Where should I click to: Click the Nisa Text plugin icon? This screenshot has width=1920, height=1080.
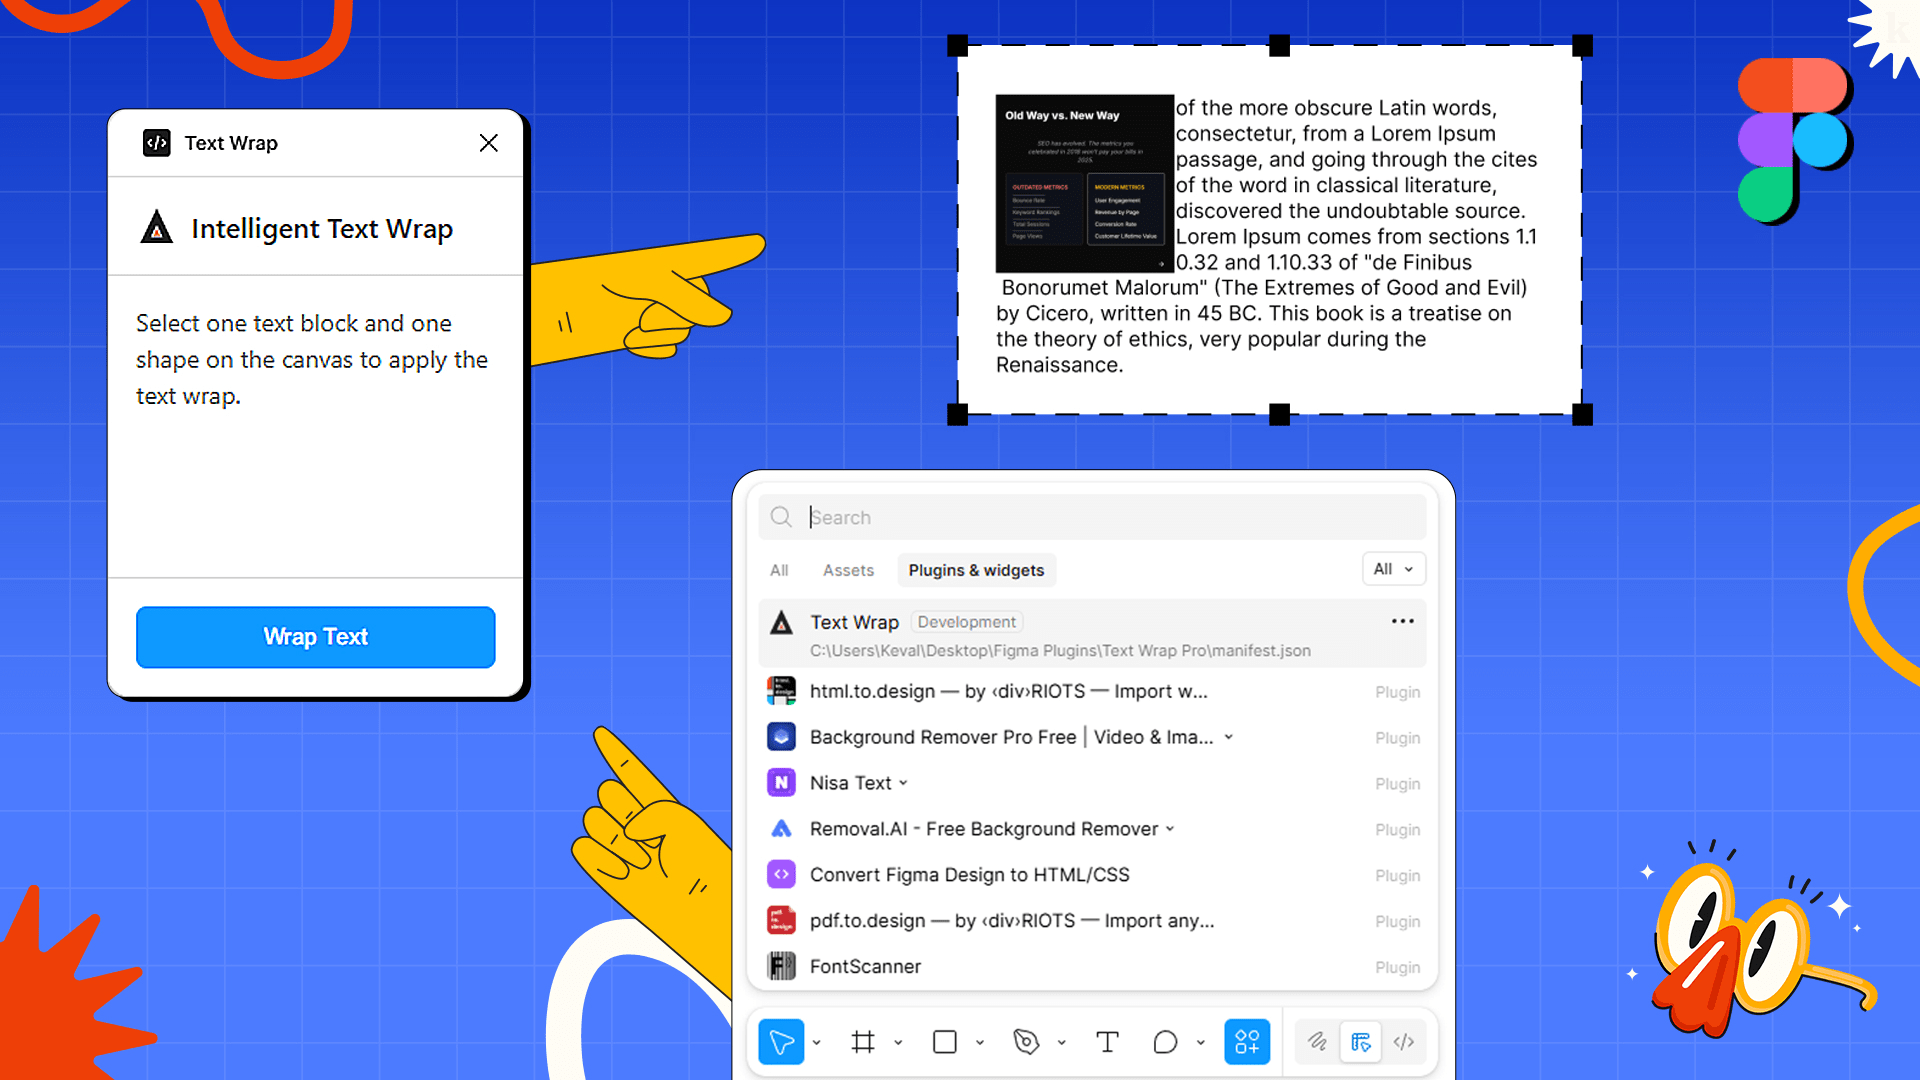click(781, 783)
